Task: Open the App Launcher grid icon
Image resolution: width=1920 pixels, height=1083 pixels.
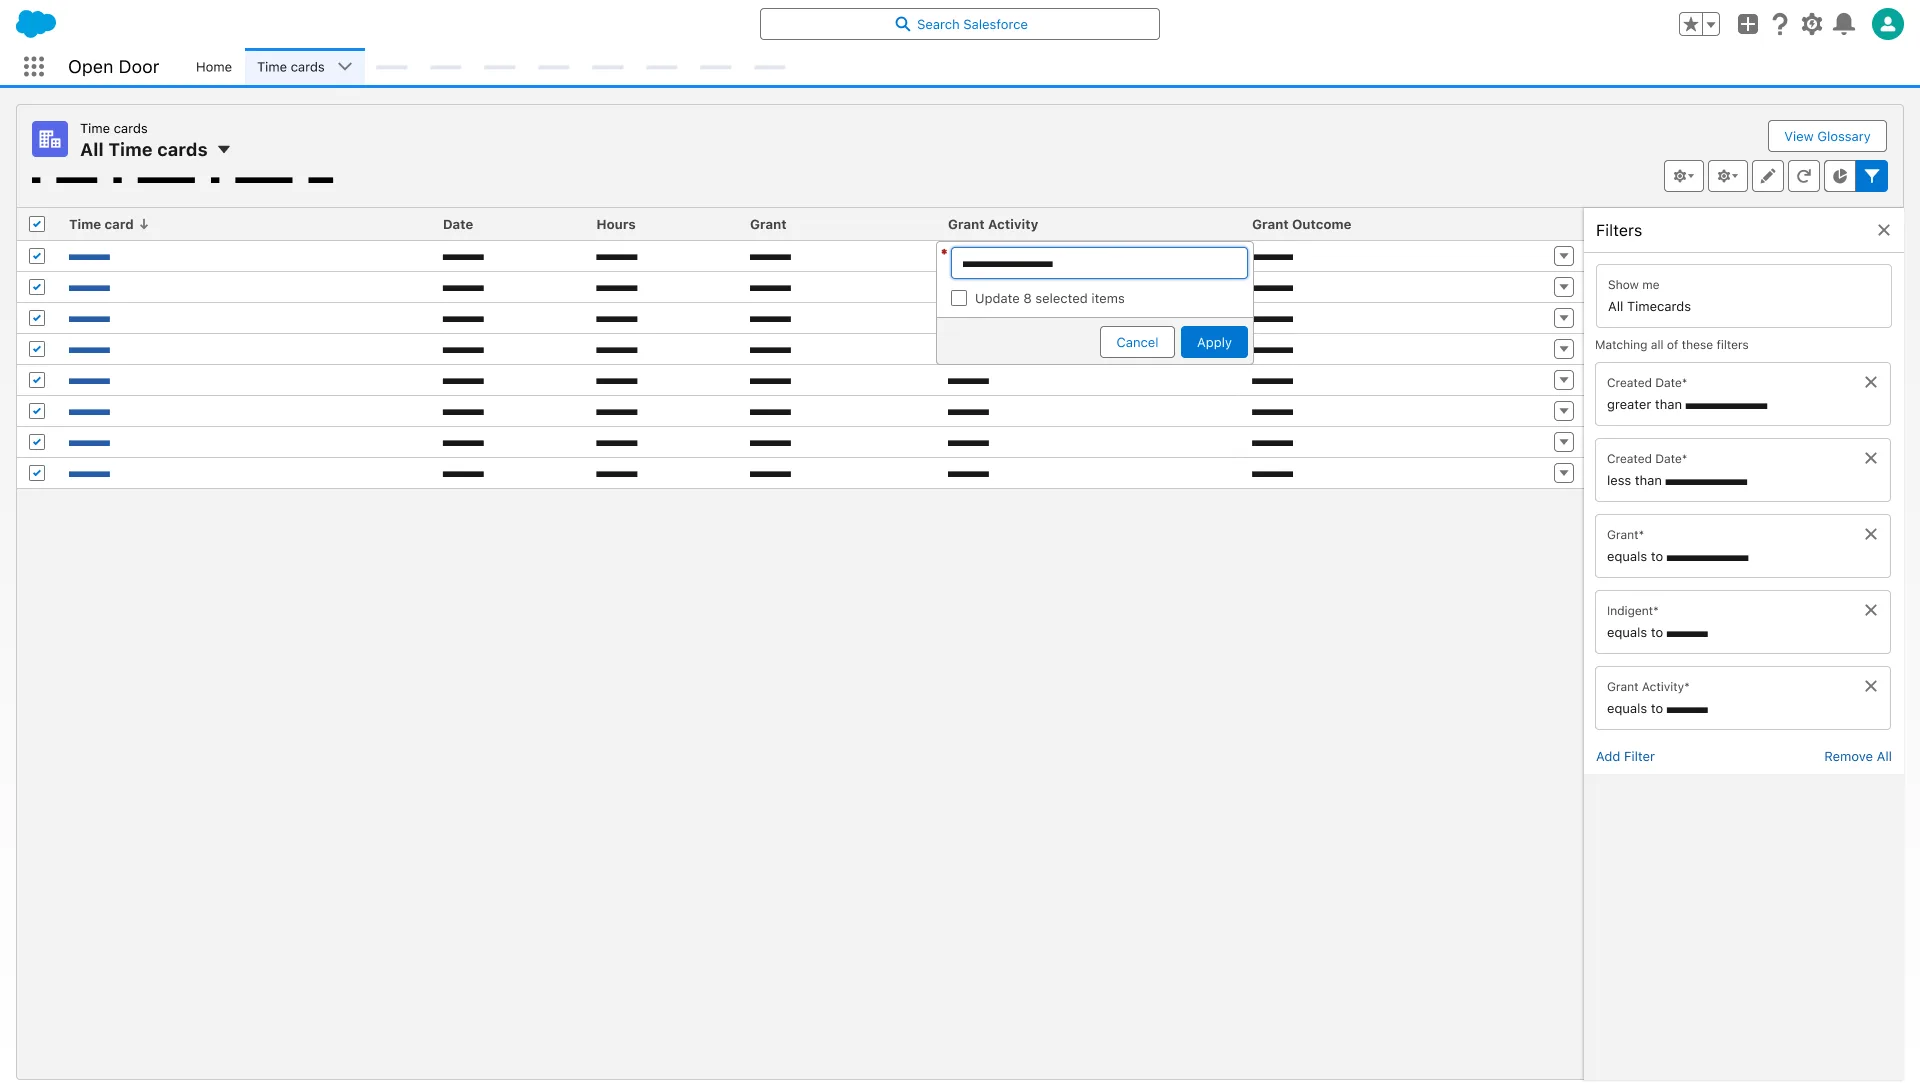Action: point(34,67)
